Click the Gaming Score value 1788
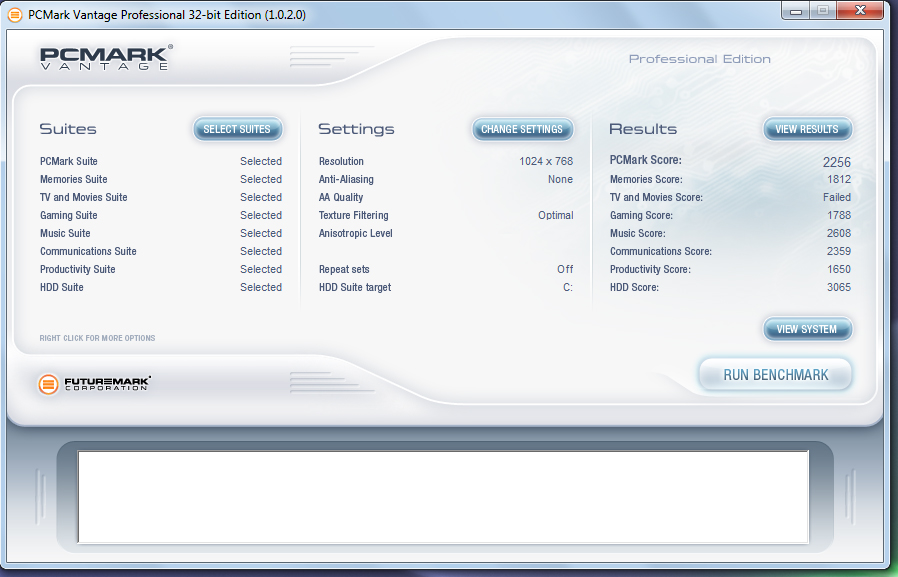 pos(839,215)
